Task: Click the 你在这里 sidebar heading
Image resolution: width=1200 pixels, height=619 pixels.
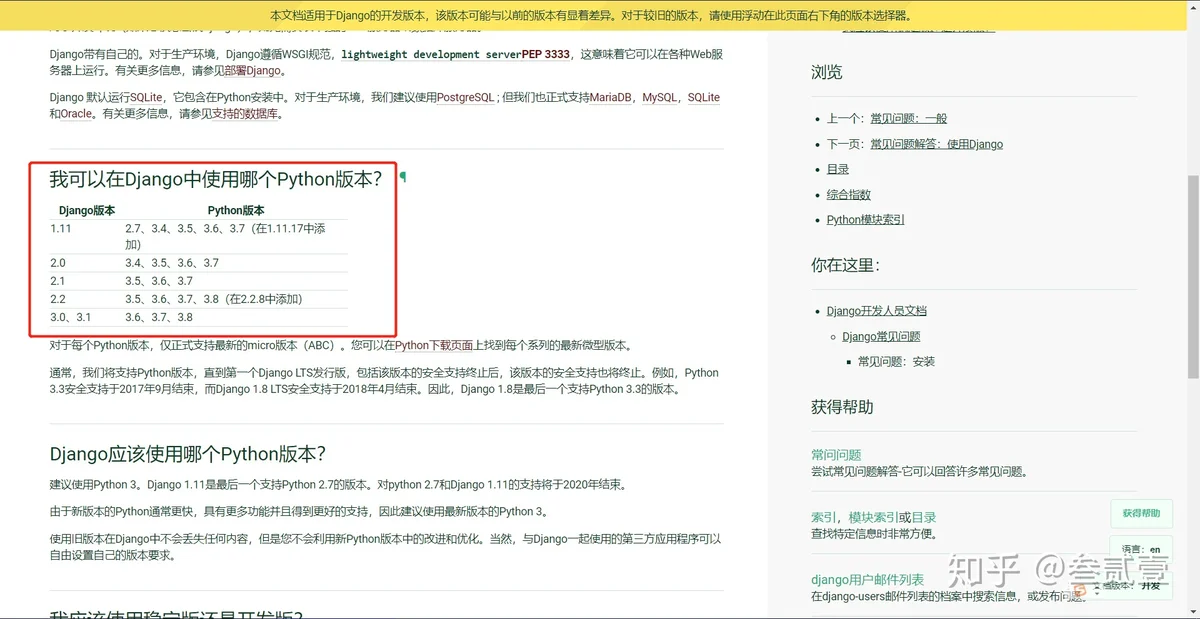Action: point(845,265)
